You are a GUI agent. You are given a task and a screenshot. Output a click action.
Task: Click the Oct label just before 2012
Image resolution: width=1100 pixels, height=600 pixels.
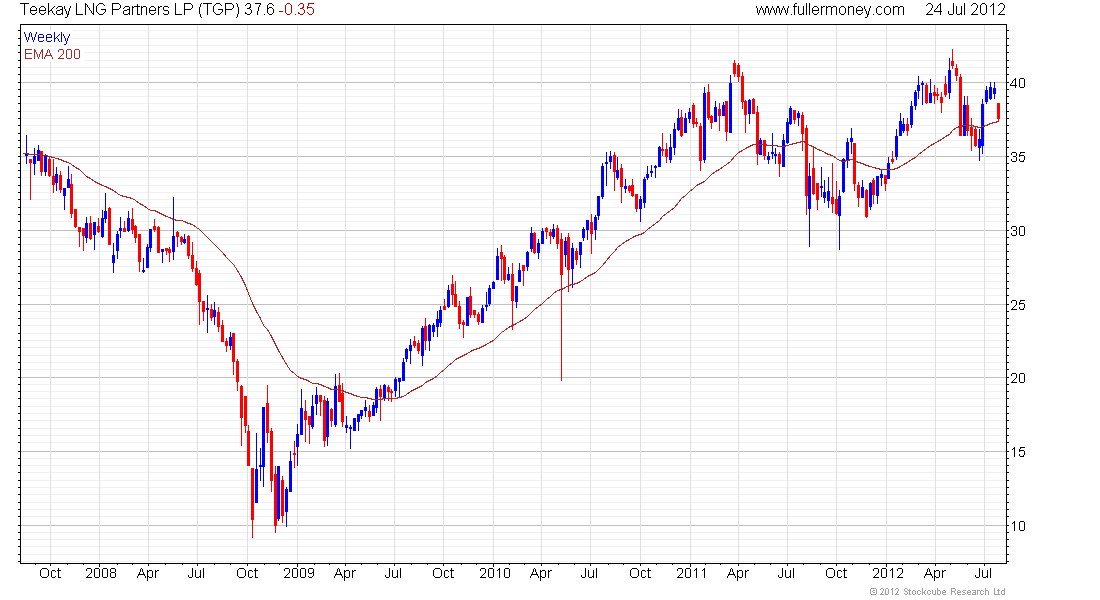(836, 573)
